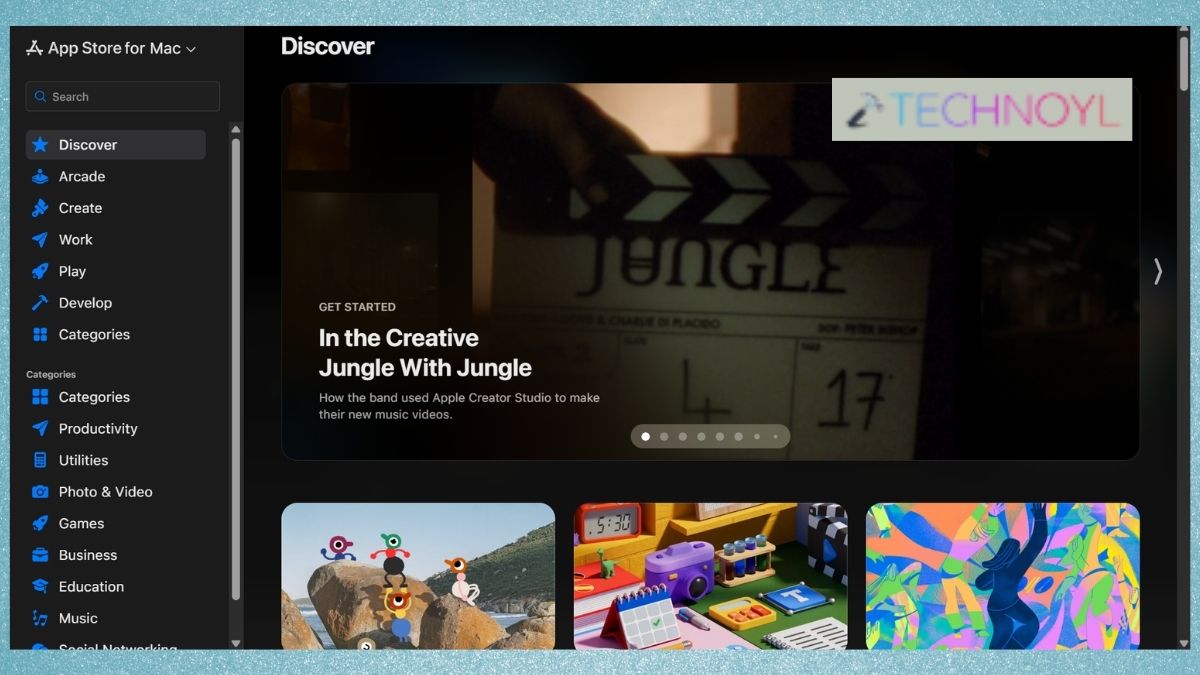Screen dimensions: 1200x675
Task: Jump to the fourth carousel pagination dot
Action: tap(701, 437)
